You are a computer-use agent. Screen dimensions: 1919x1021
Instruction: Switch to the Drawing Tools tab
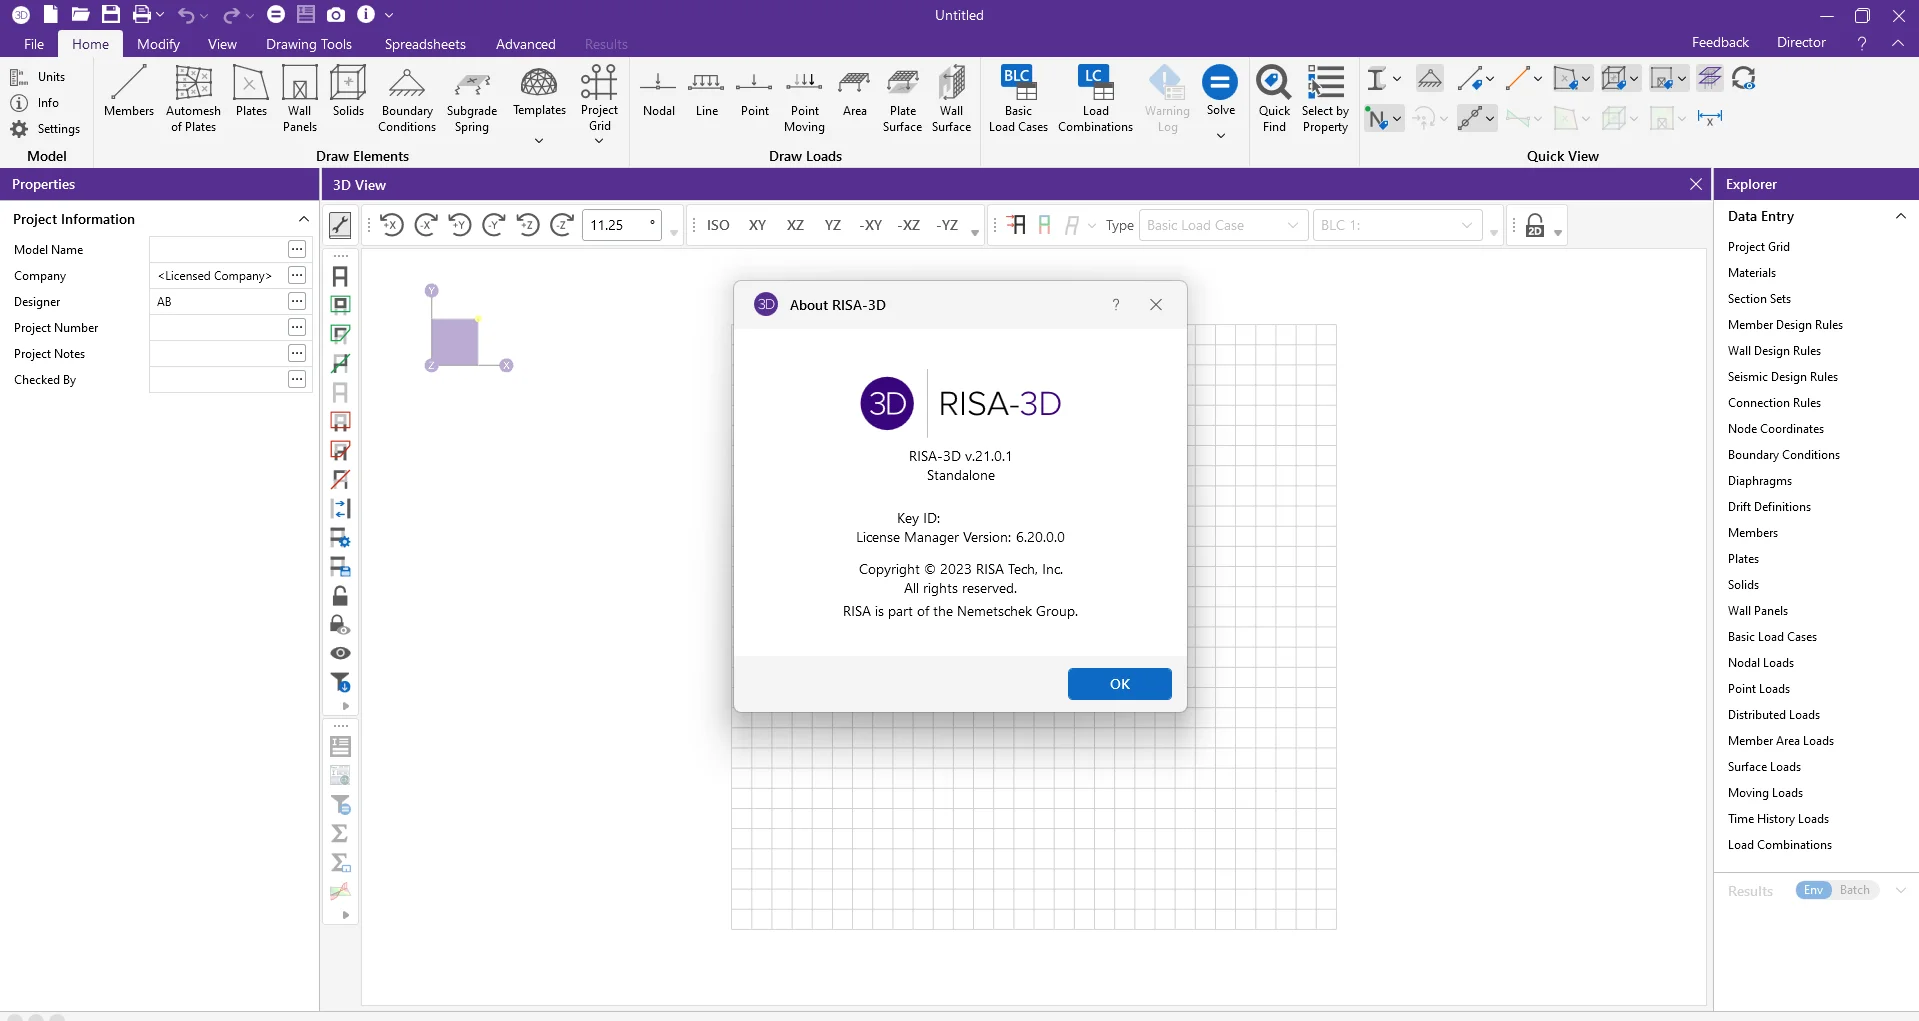click(x=308, y=44)
